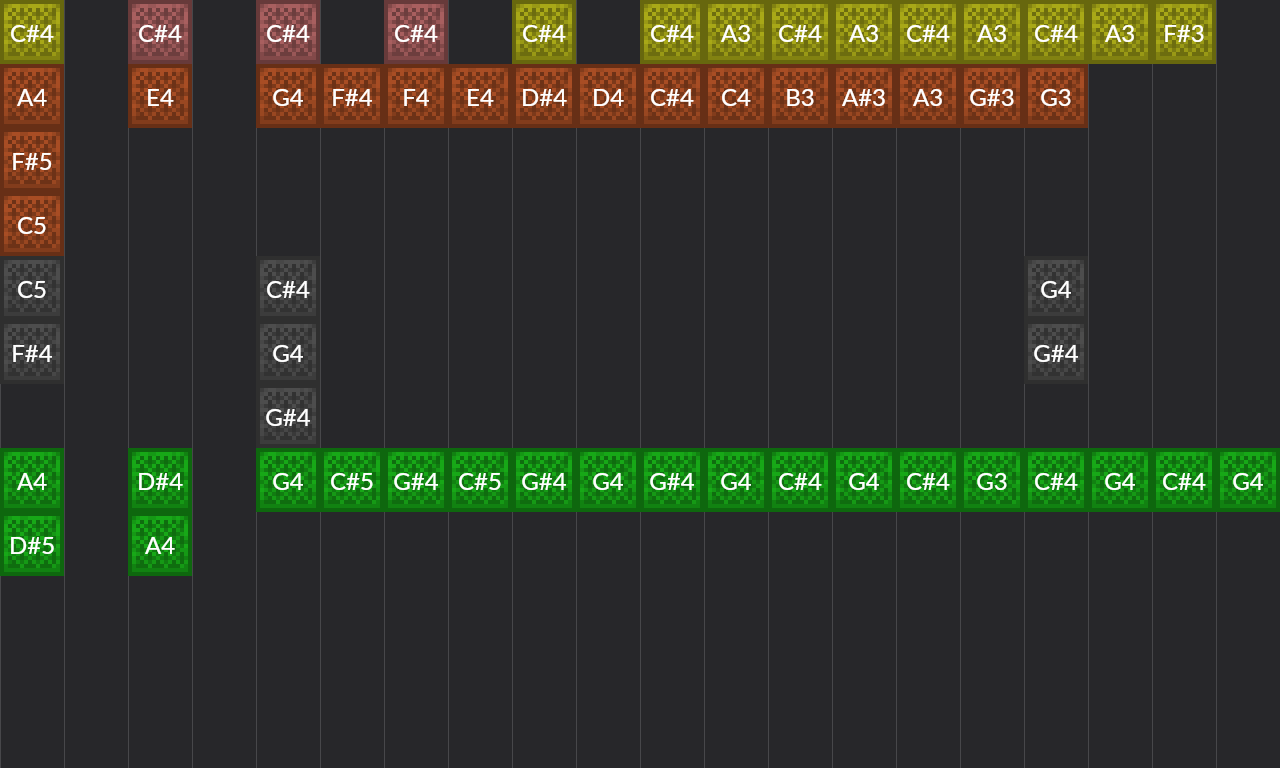Screen dimensions: 1280x768
Task: Select the orange C4 note block
Action: click(736, 97)
